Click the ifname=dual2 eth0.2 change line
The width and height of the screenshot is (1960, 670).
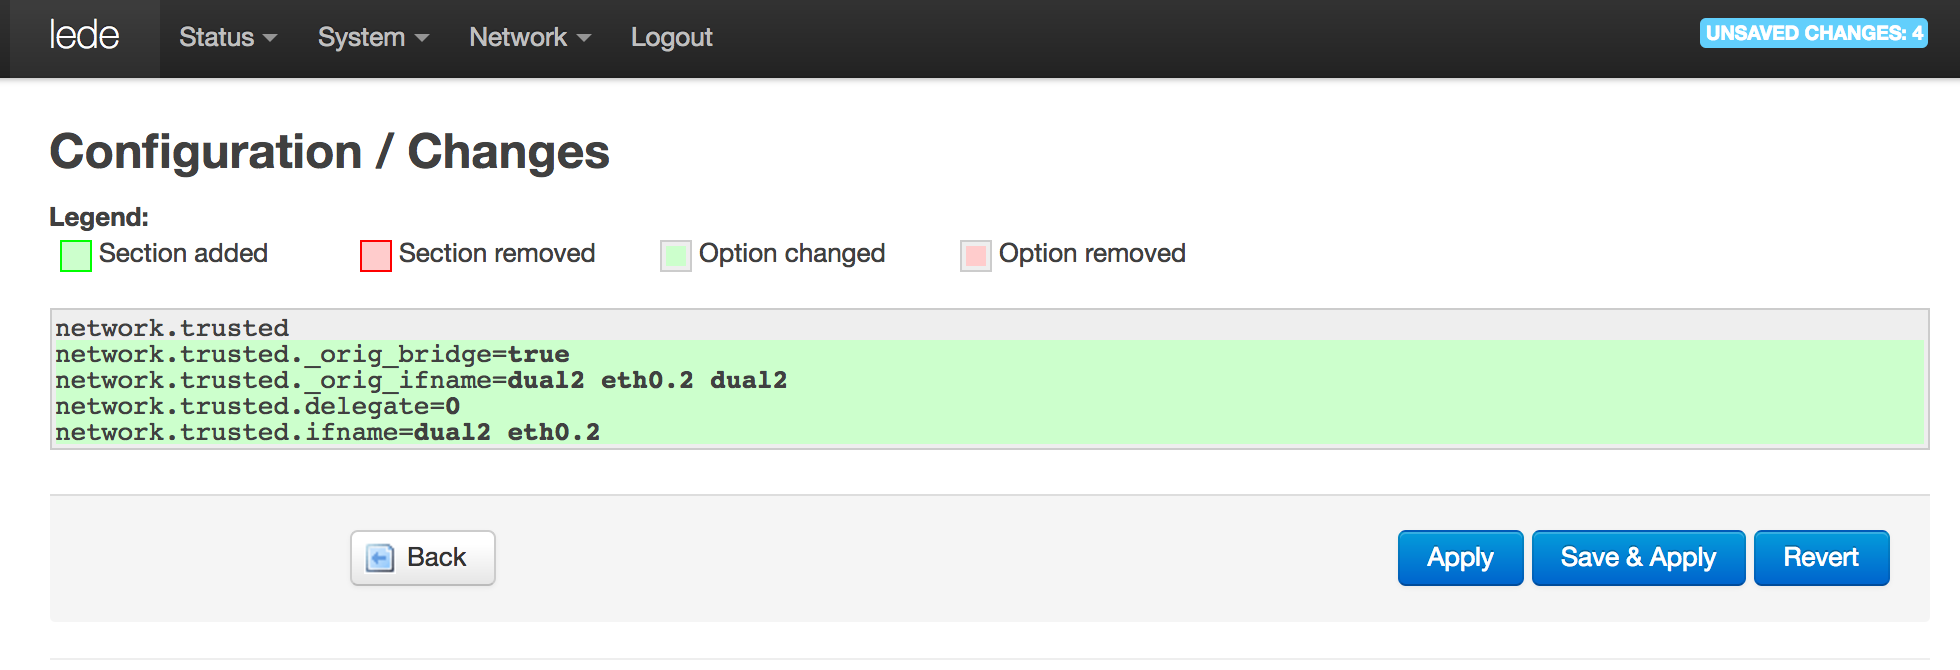click(989, 432)
